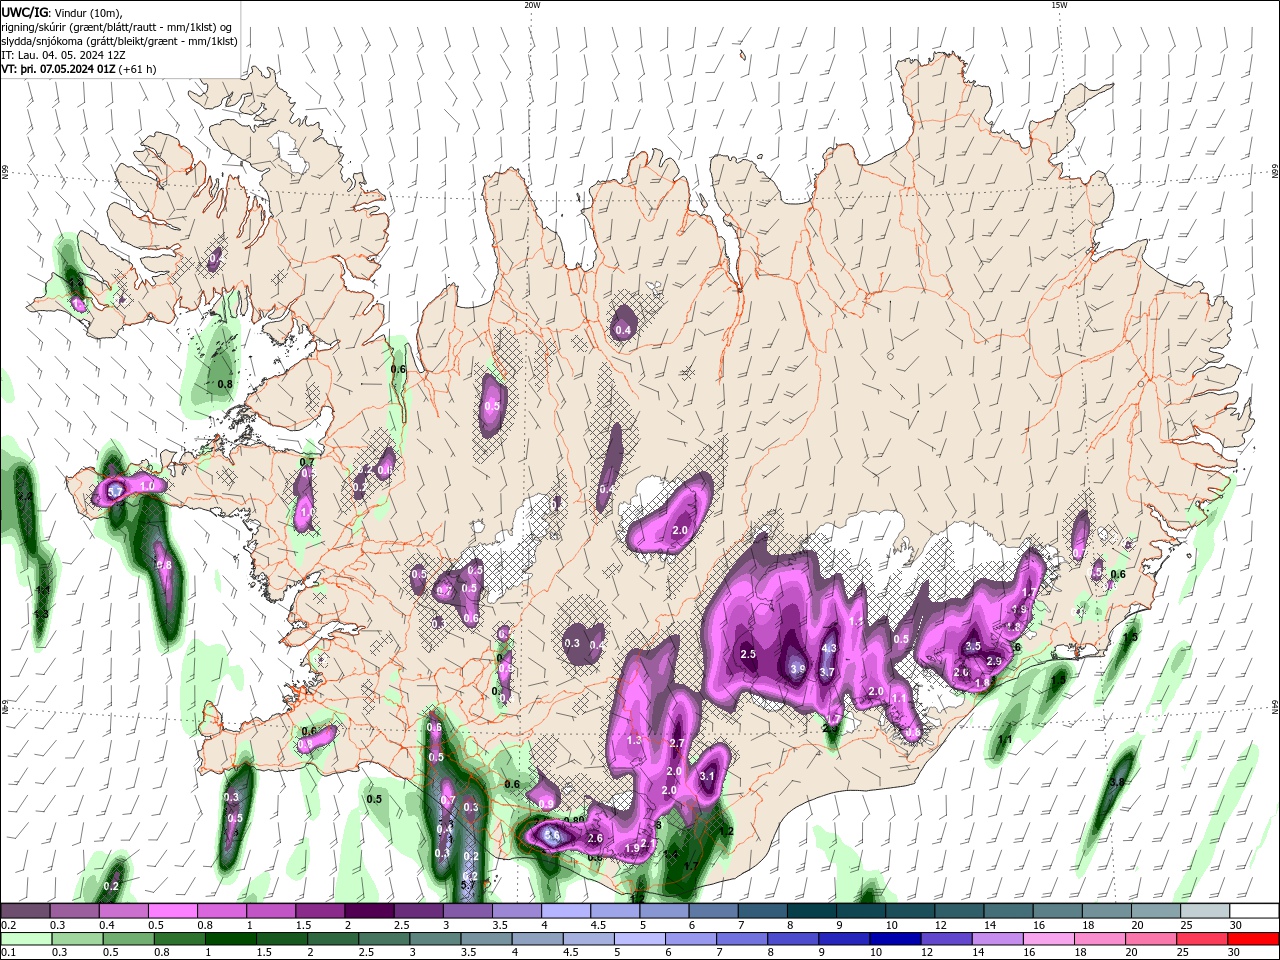Click the 1.2 rain value on the south coast
The width and height of the screenshot is (1280, 960).
[726, 831]
